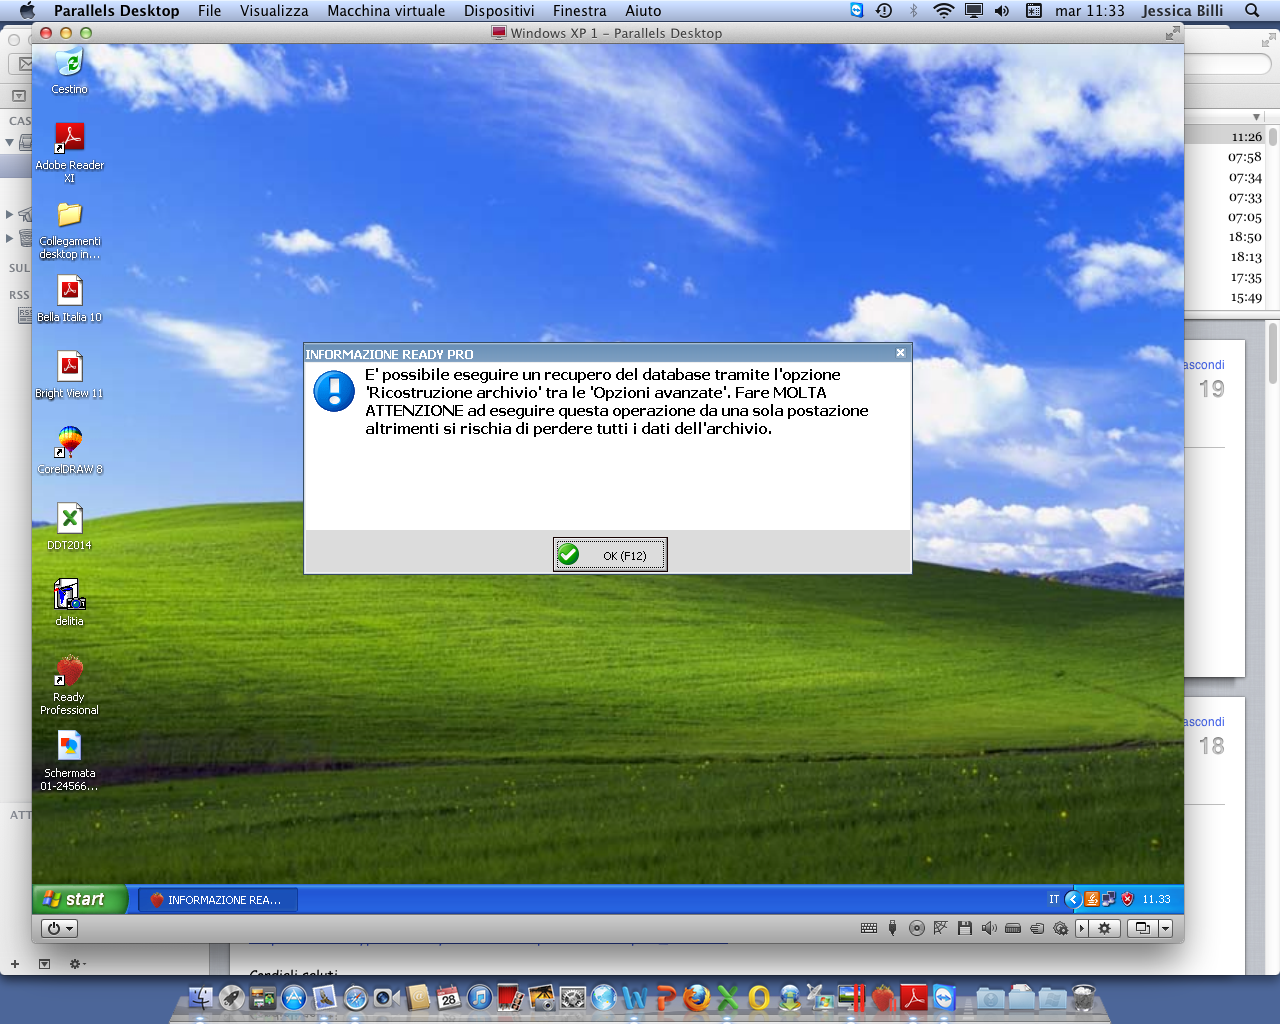The image size is (1280, 1024).
Task: Expand the Parallels status bar arrow
Action: [1081, 928]
